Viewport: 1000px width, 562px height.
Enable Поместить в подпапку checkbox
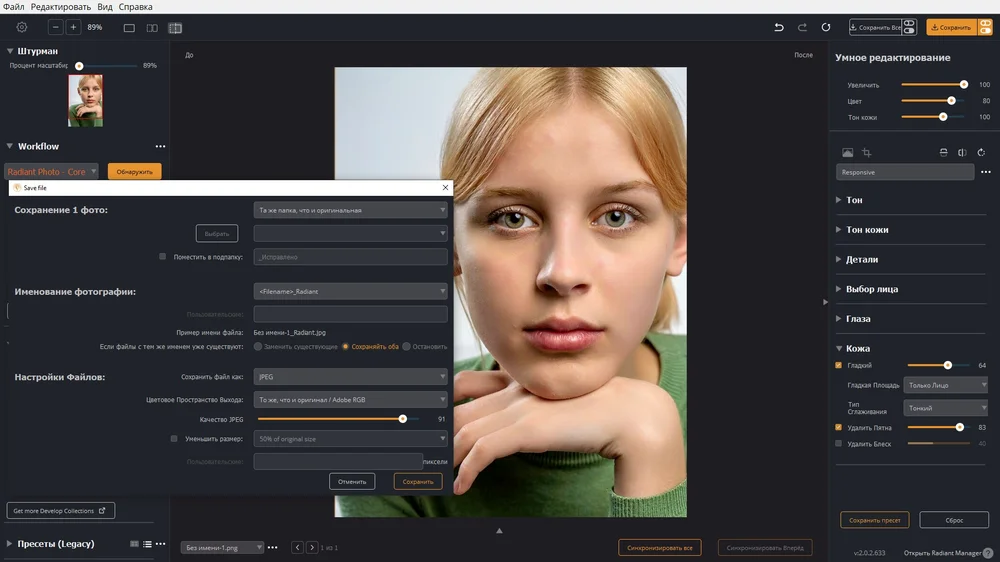click(163, 256)
